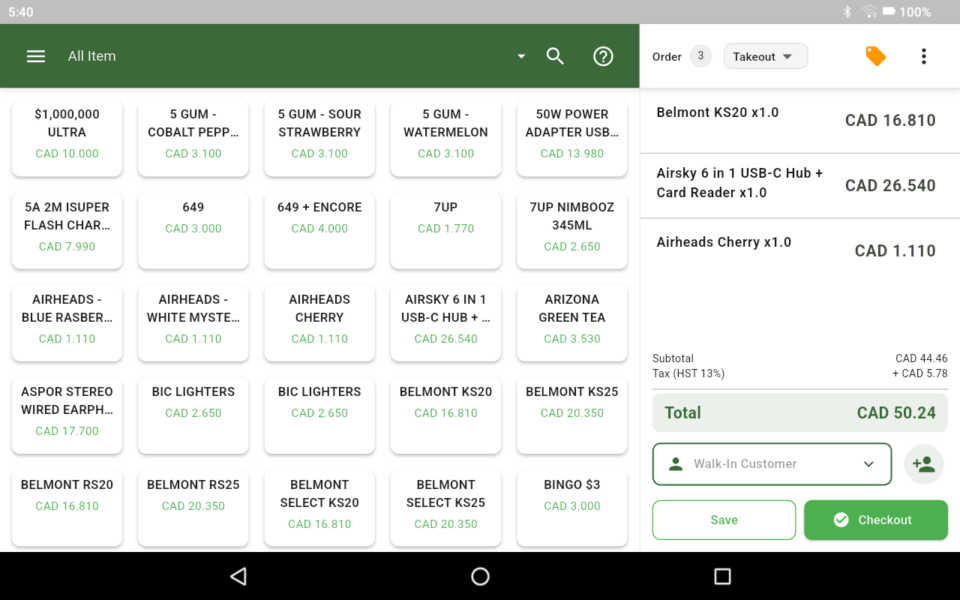Add $1,000,000 ULTRA item
The width and height of the screenshot is (960, 600).
point(67,138)
